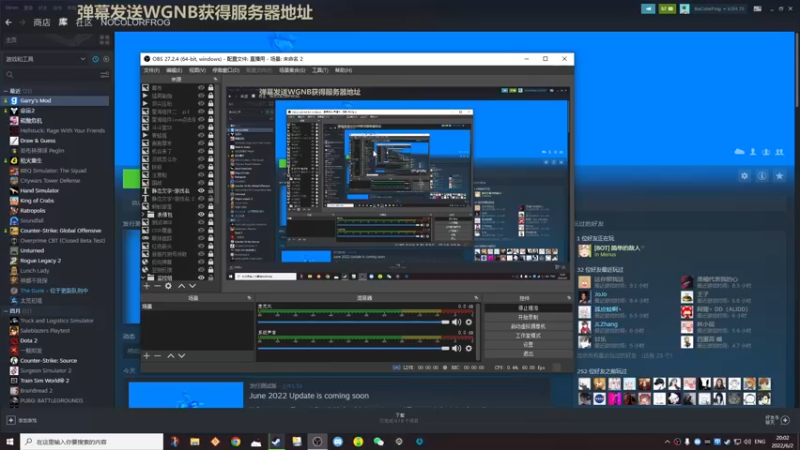Add a new scene in OBS scenes panel
The image size is (800, 450).
point(147,356)
